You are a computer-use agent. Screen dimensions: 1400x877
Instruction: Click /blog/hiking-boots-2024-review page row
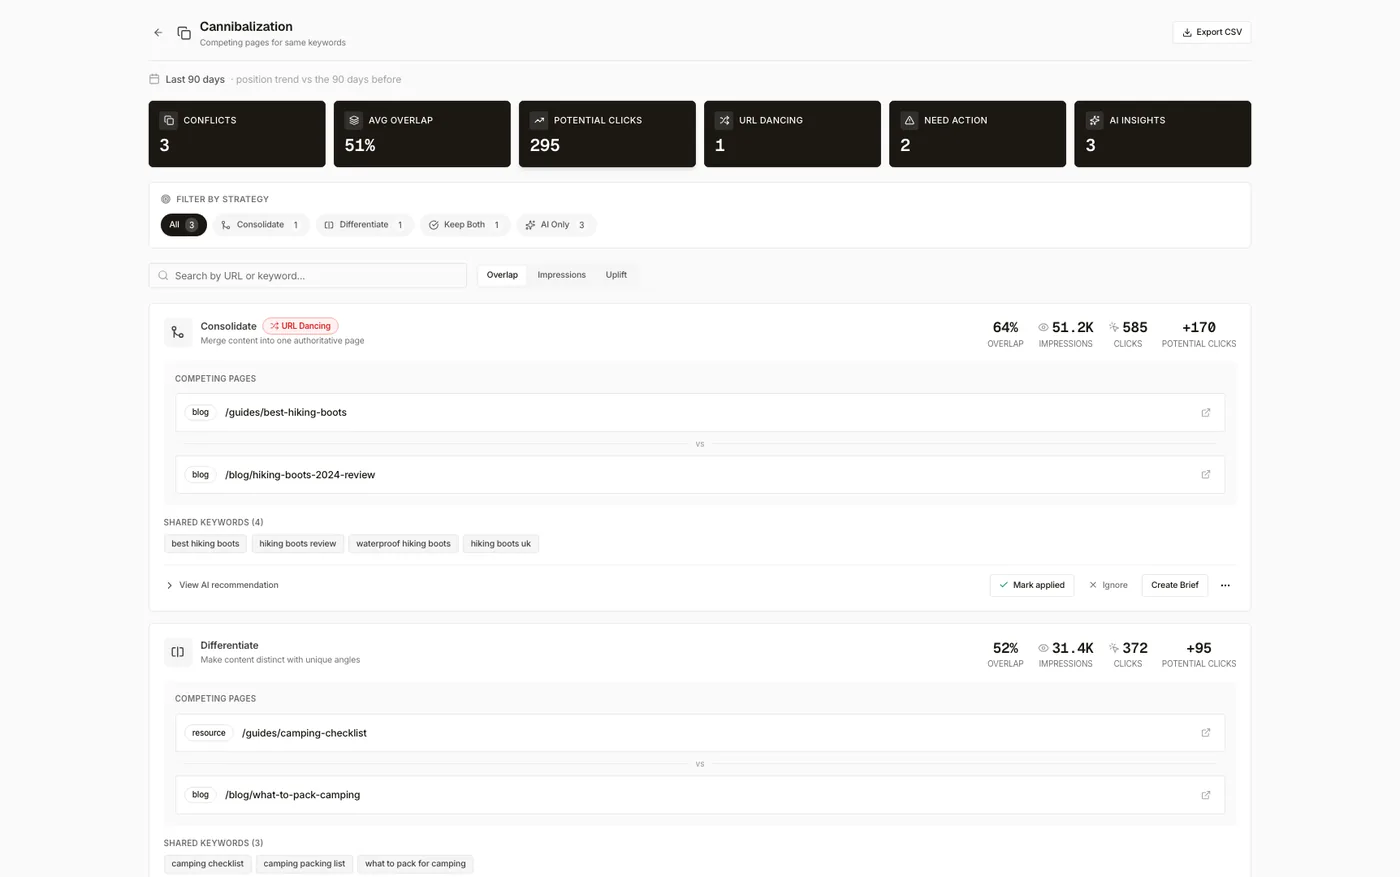[700, 475]
